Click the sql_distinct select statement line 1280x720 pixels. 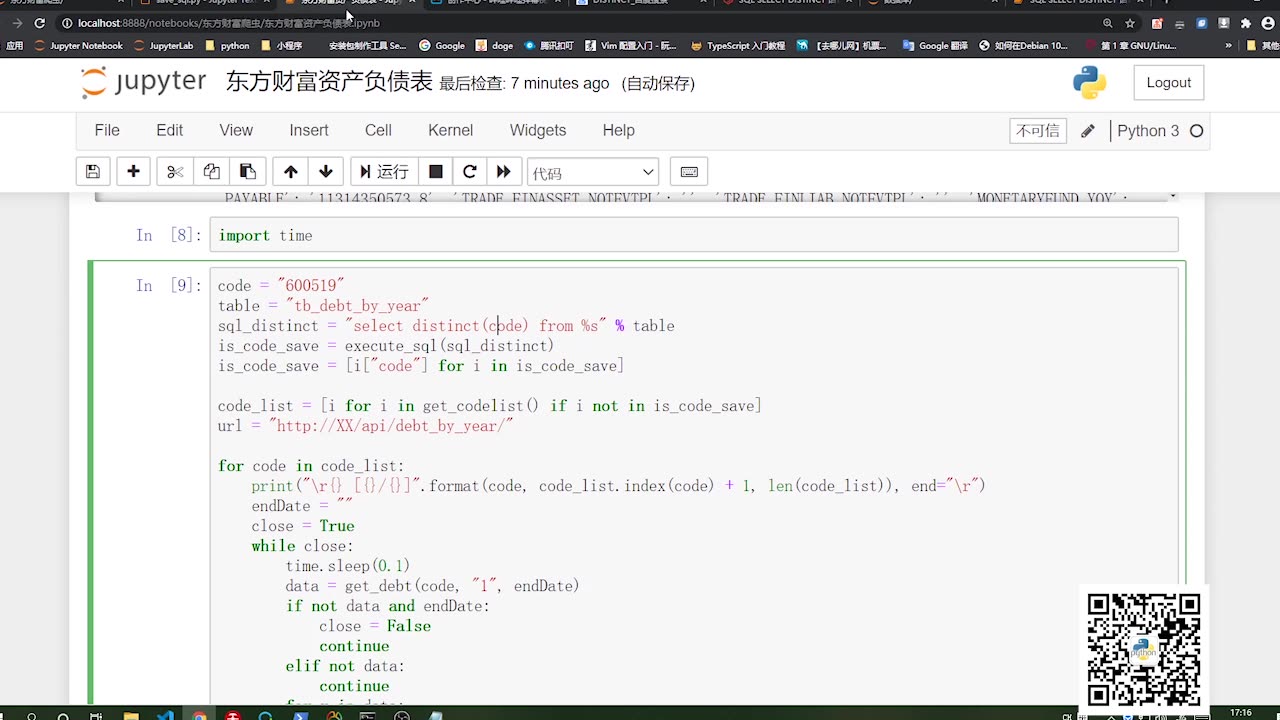[446, 326]
